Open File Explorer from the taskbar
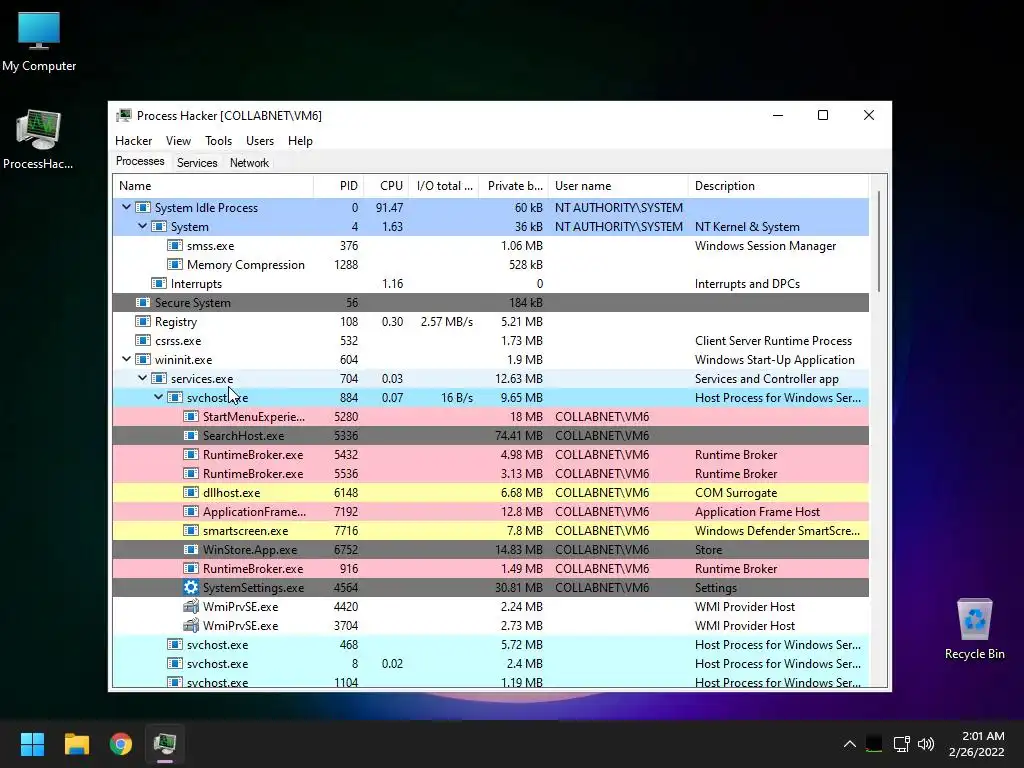Image resolution: width=1024 pixels, height=768 pixels. pos(76,743)
